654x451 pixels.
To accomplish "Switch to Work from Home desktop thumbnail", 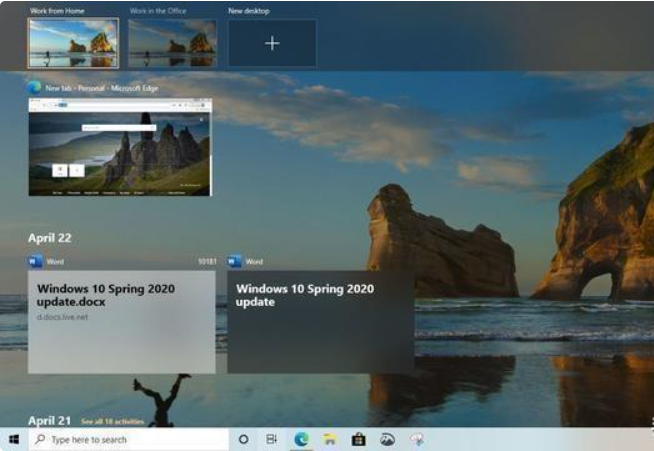I will [x=73, y=43].
